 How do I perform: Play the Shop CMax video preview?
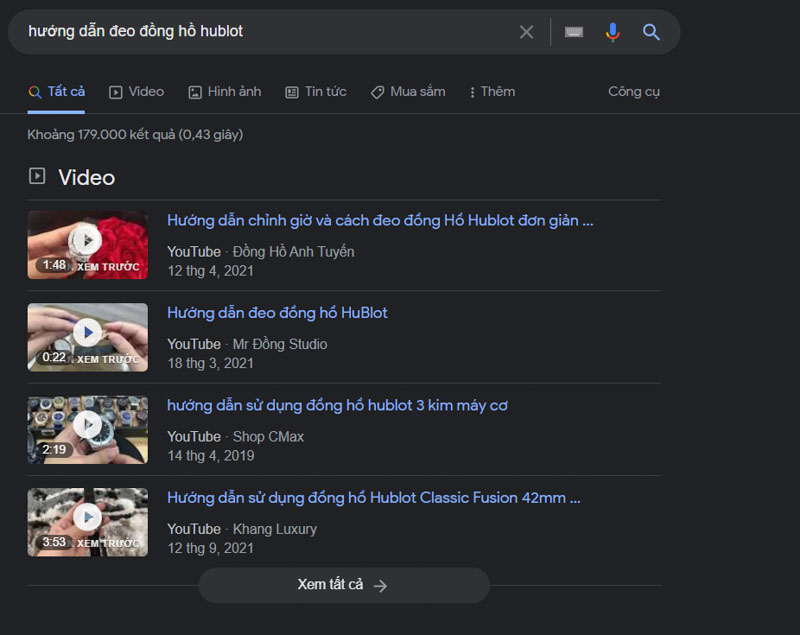point(87,425)
